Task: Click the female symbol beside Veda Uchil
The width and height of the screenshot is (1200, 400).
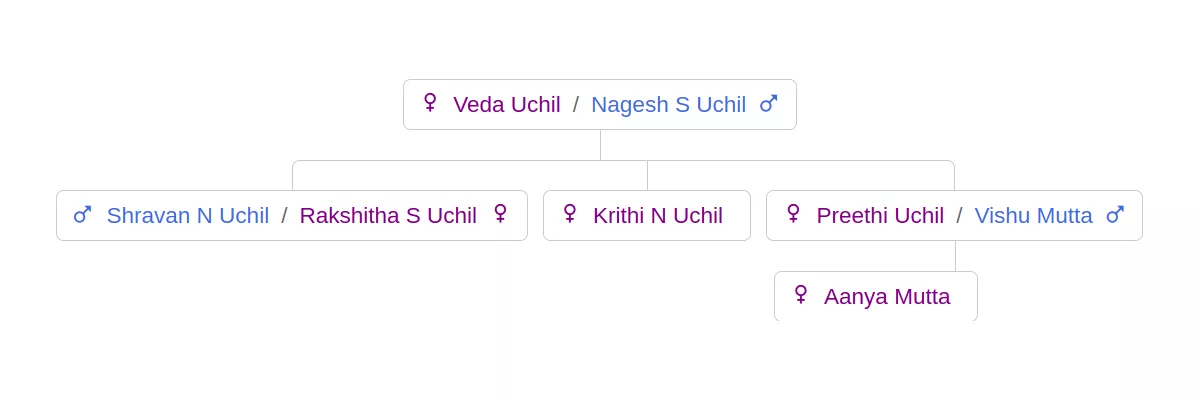Action: (x=430, y=103)
